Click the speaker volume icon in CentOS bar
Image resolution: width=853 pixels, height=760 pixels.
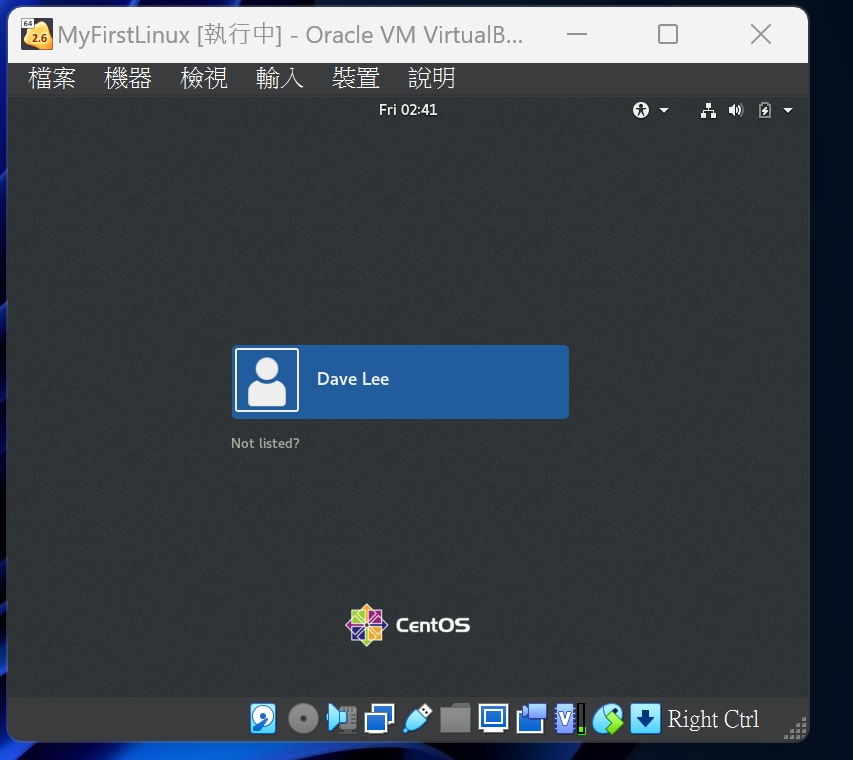coord(736,110)
